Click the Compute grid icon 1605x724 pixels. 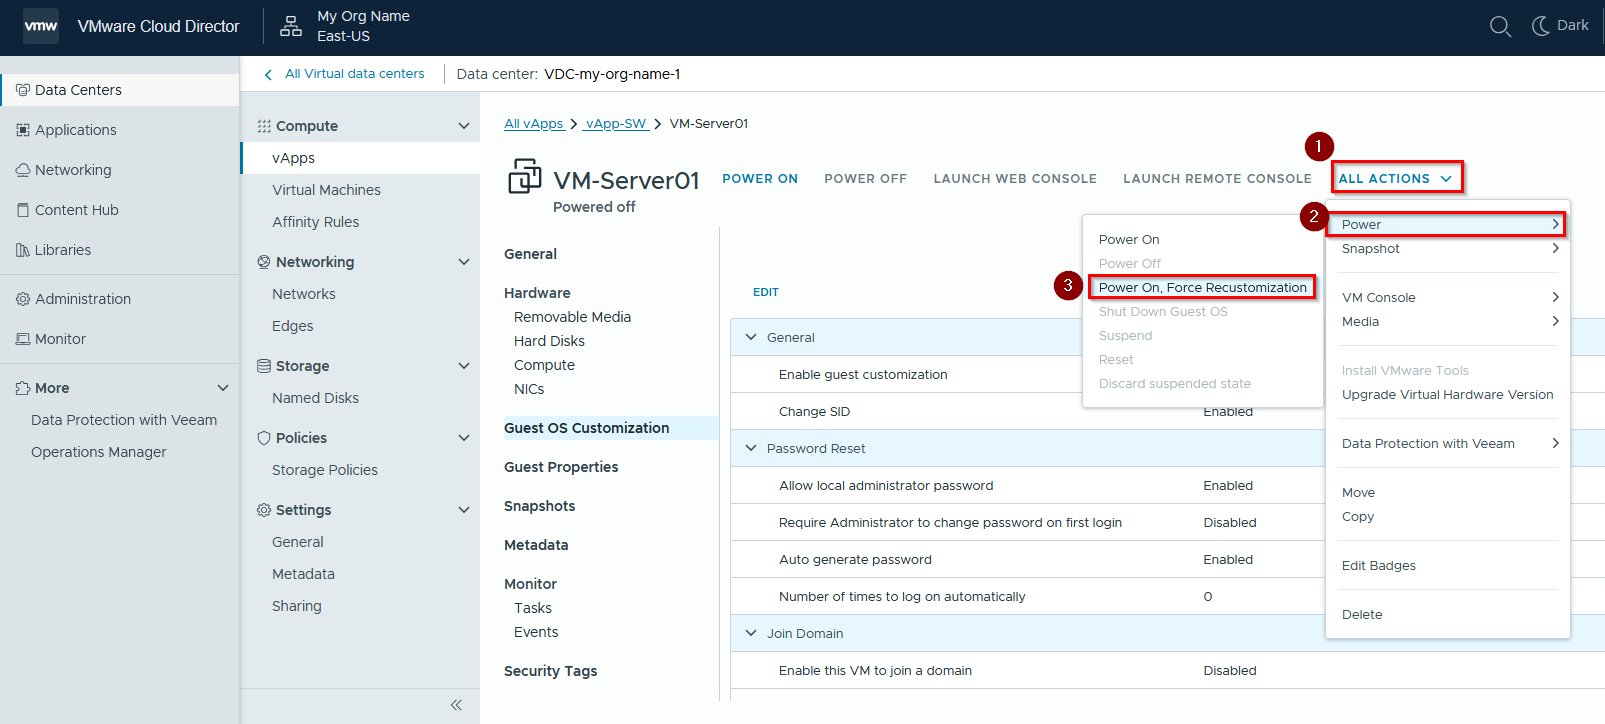point(264,126)
